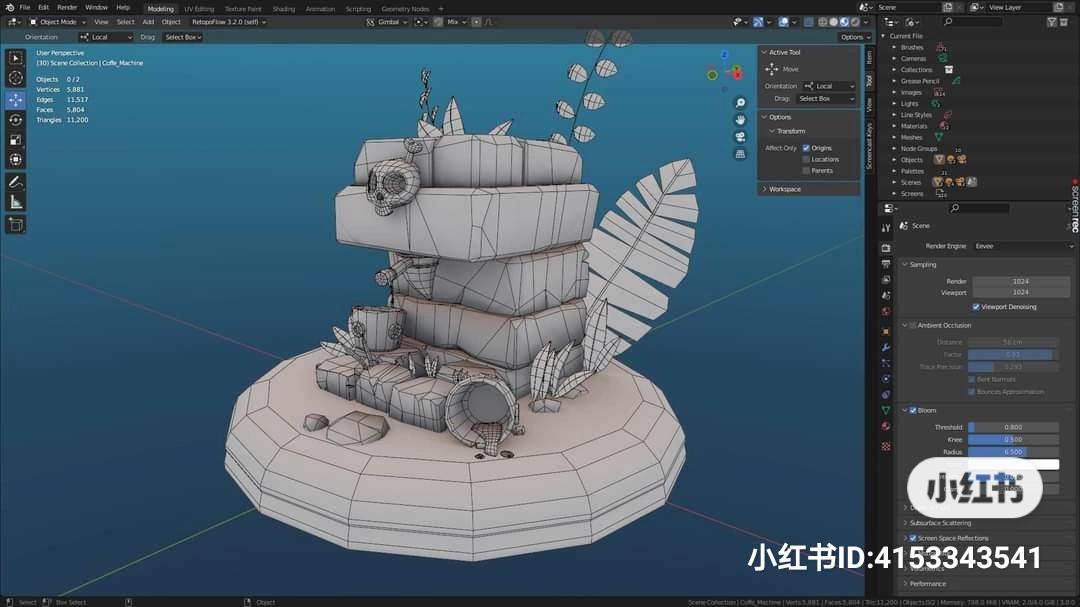Select the combined Transform tool
The height and width of the screenshot is (607, 1080).
pyautogui.click(x=16, y=160)
